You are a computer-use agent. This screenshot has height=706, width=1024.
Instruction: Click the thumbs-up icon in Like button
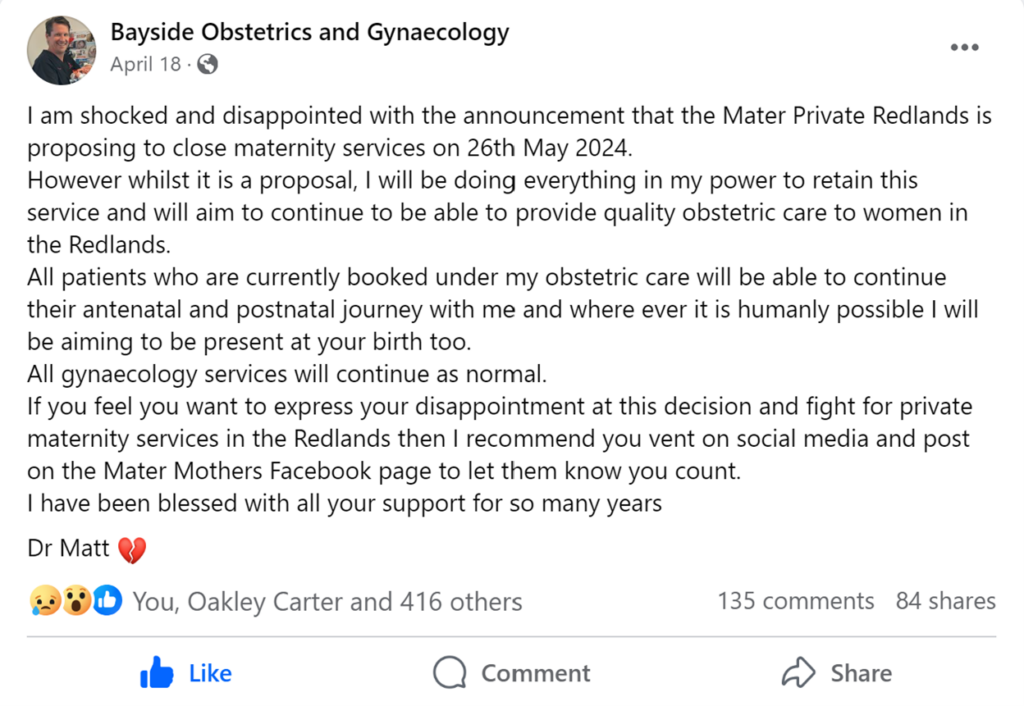click(x=157, y=674)
